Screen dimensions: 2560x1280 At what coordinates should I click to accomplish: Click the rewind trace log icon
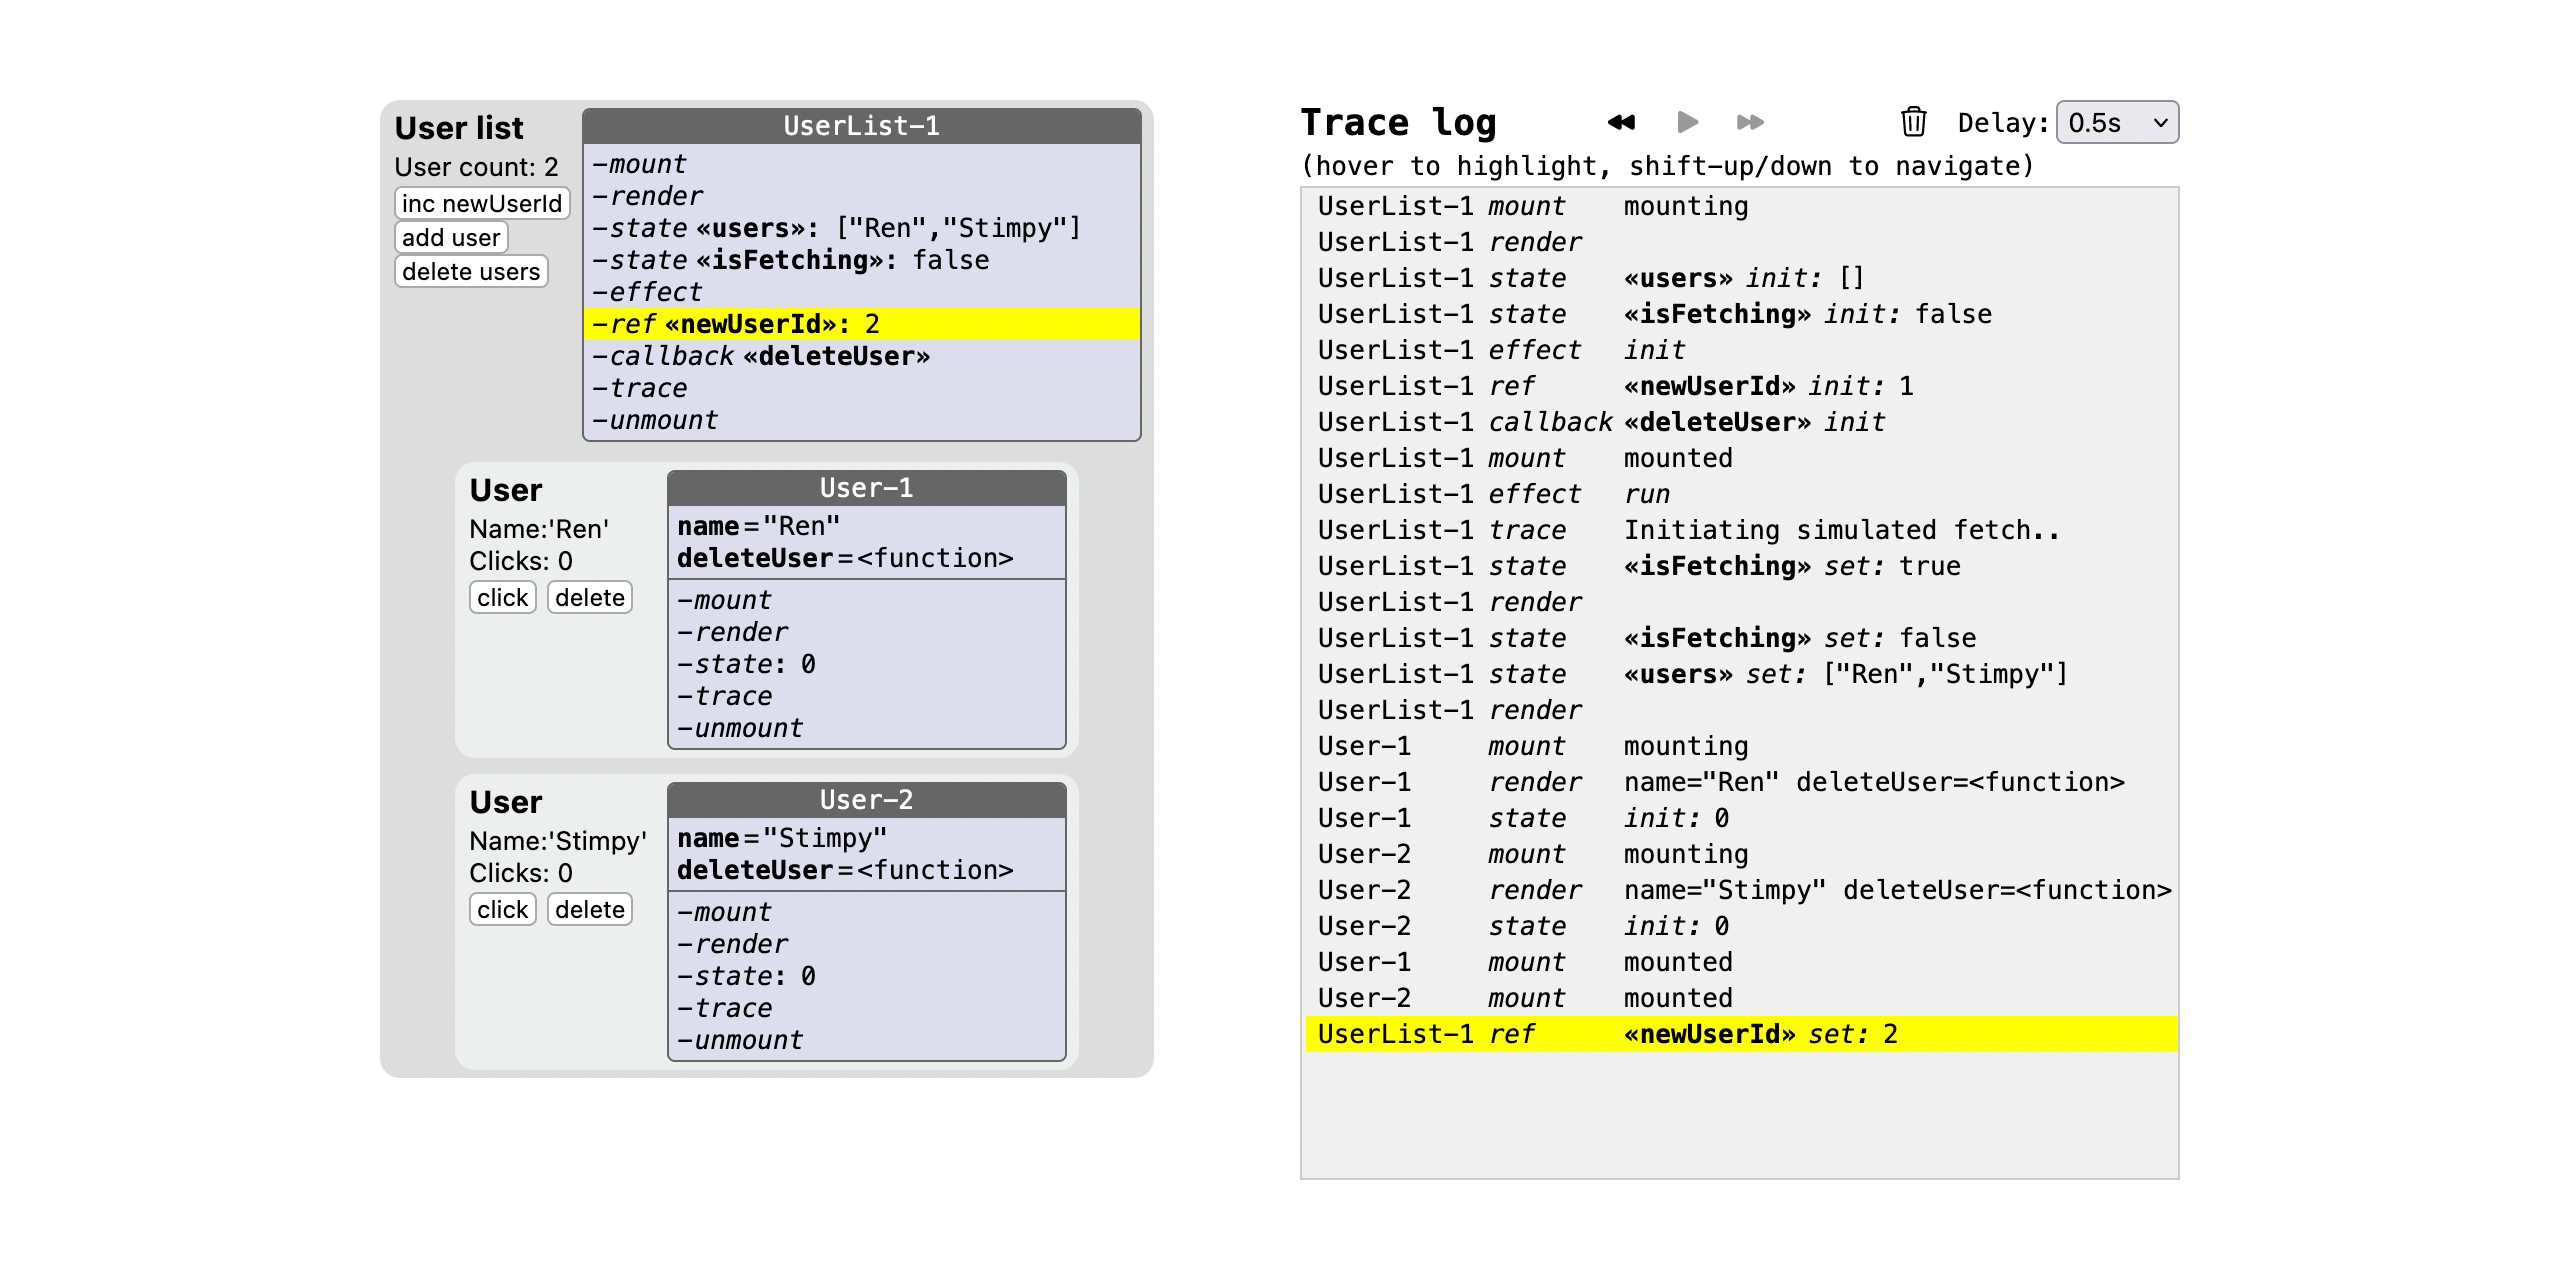[x=1621, y=123]
